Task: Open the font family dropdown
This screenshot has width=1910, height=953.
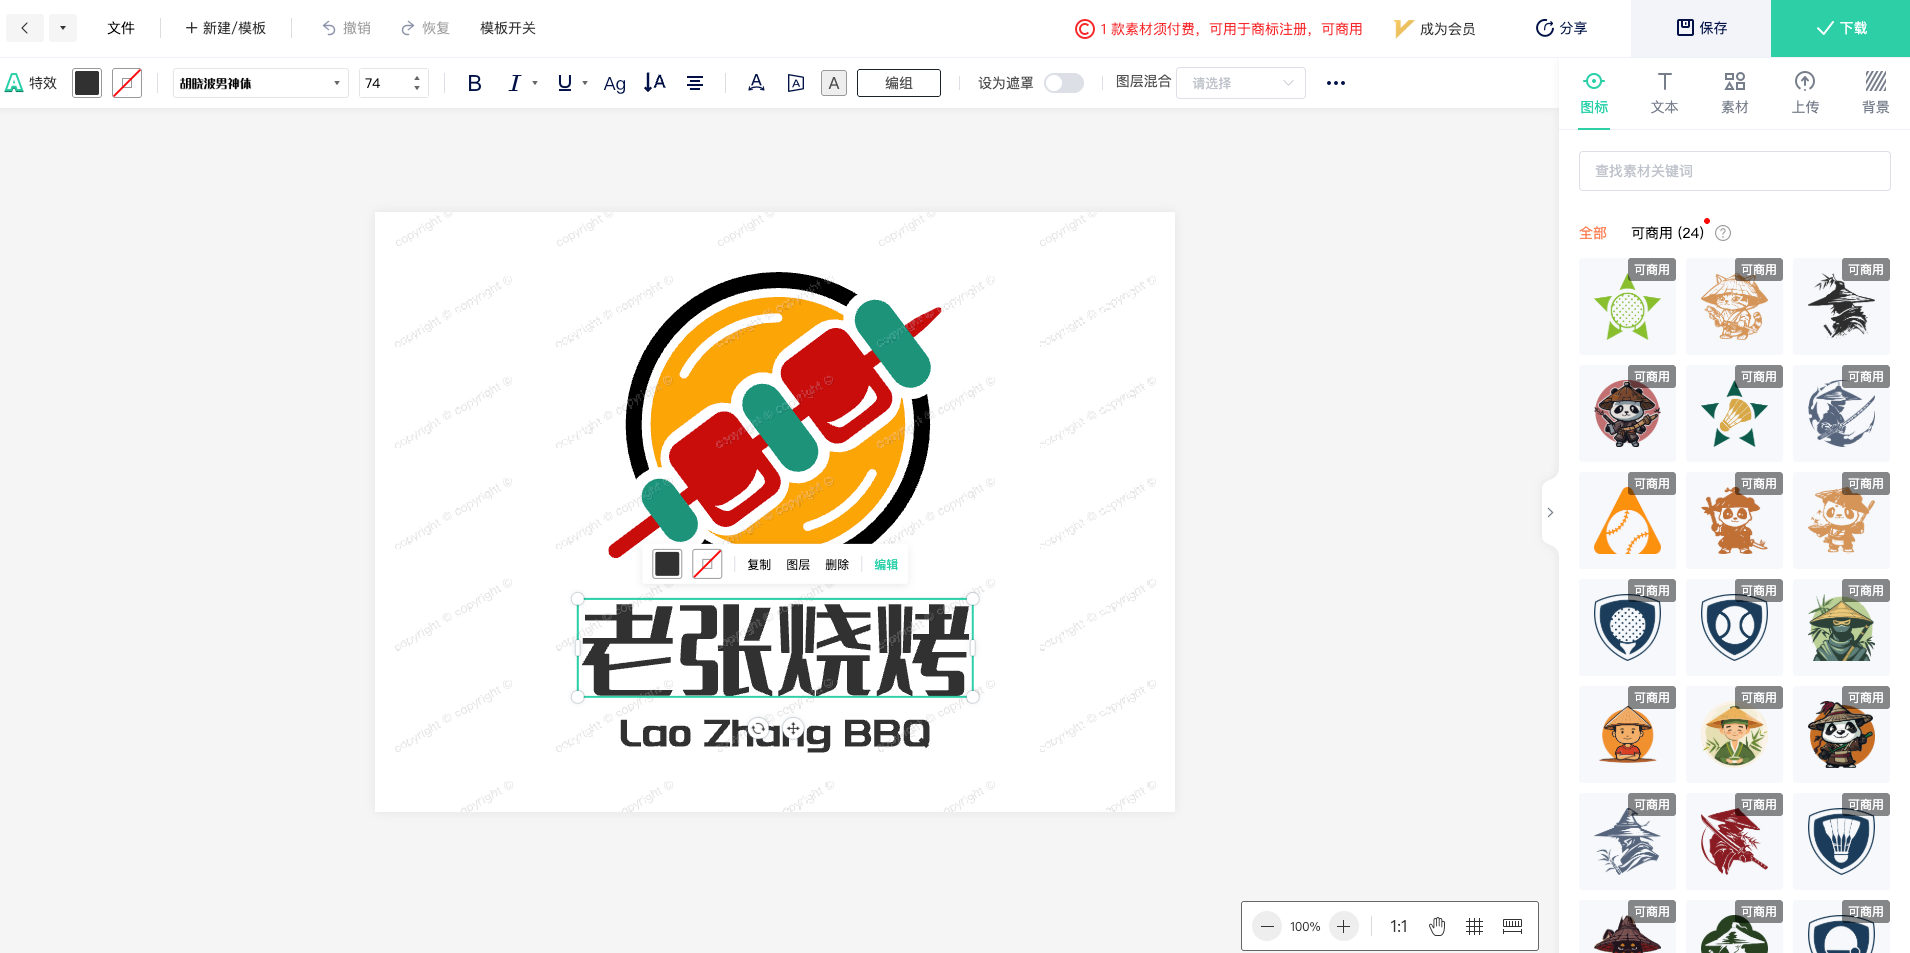Action: pyautogui.click(x=260, y=83)
